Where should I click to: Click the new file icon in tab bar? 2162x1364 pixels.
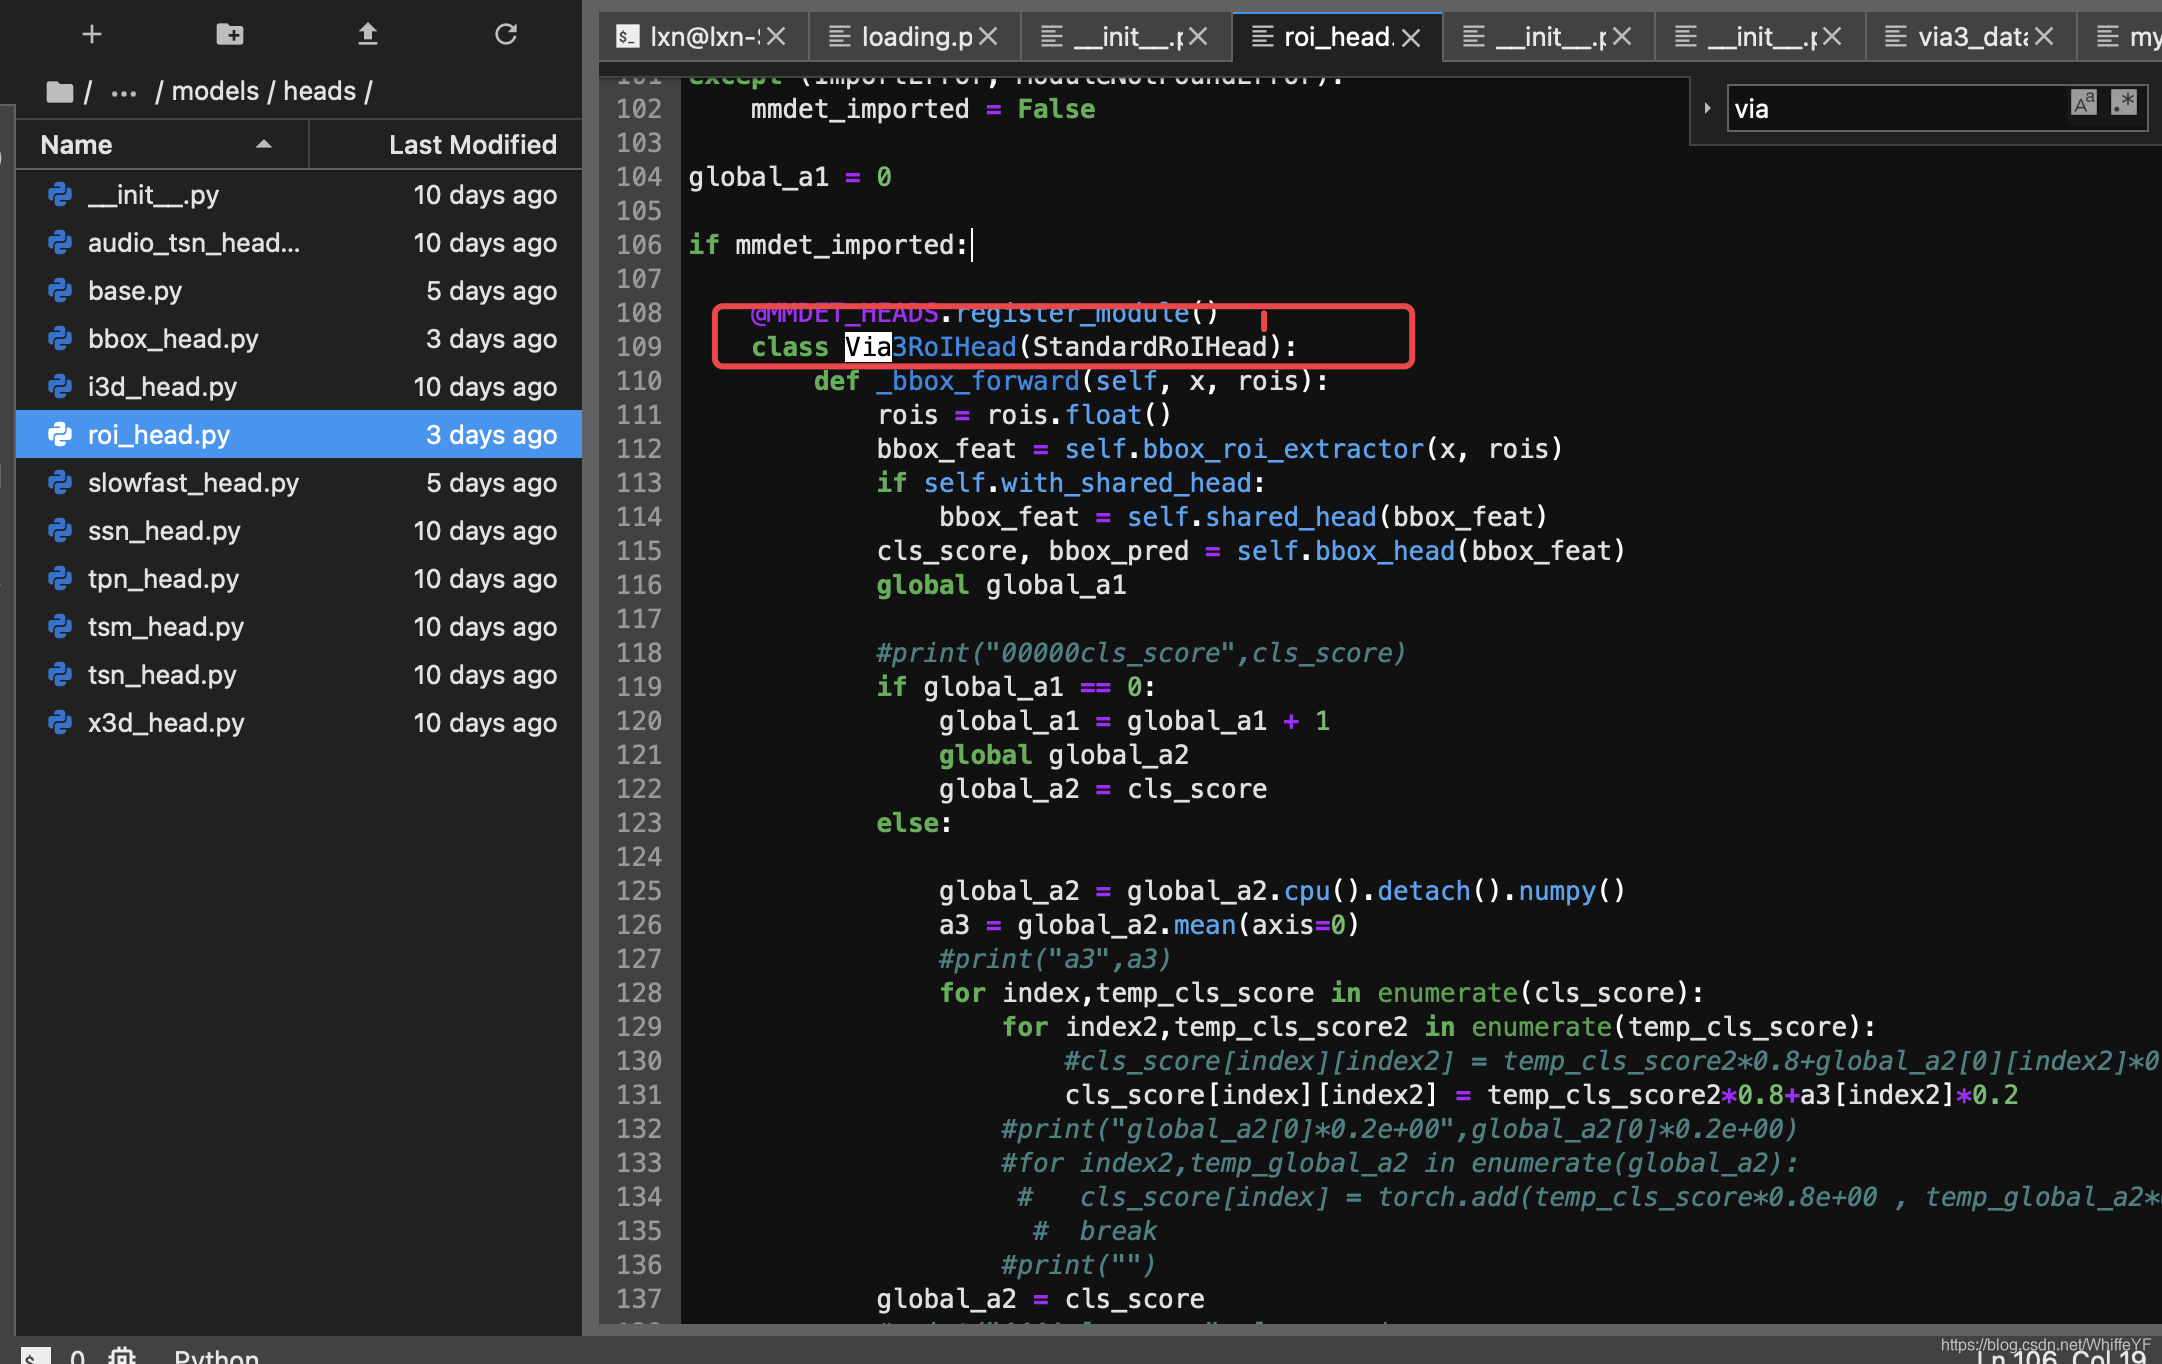(x=90, y=31)
